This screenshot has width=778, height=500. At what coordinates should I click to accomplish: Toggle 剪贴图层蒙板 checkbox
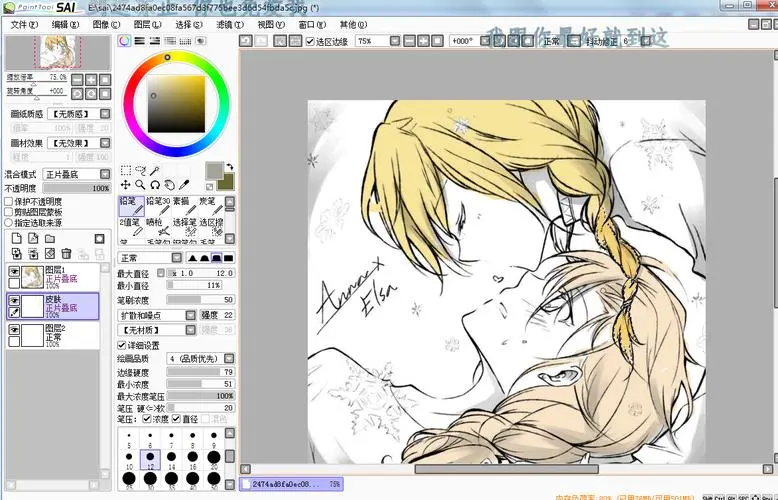pos(8,212)
